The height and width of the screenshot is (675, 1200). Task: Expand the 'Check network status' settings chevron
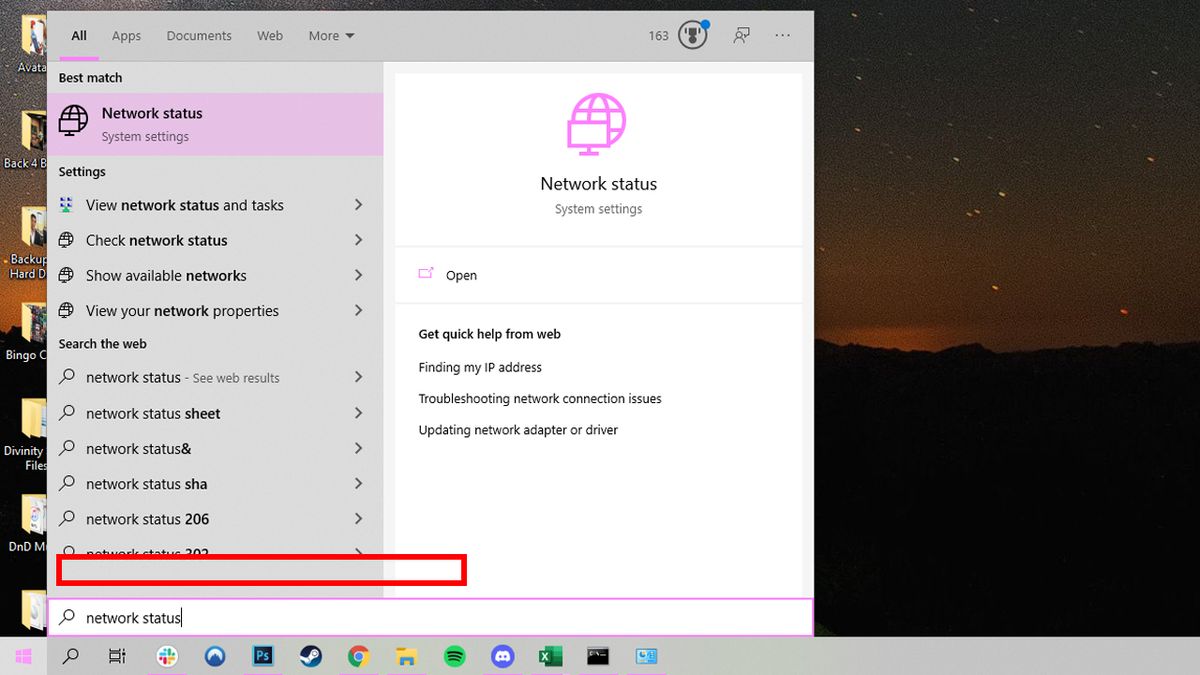click(x=358, y=240)
